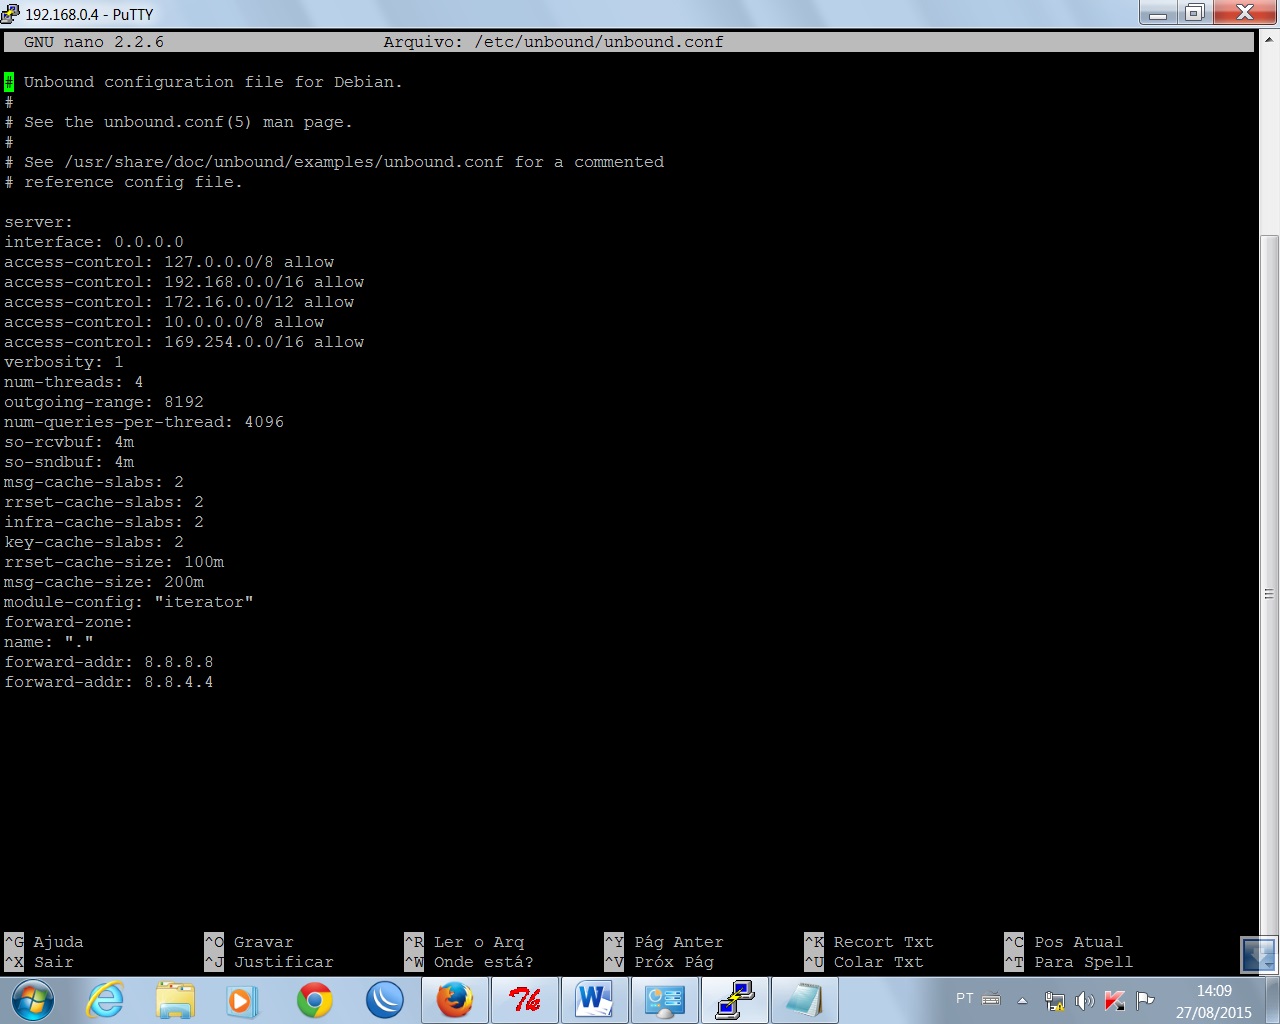Click the 'forward-zone:' line
Screen dimensions: 1280x1024
click(69, 622)
